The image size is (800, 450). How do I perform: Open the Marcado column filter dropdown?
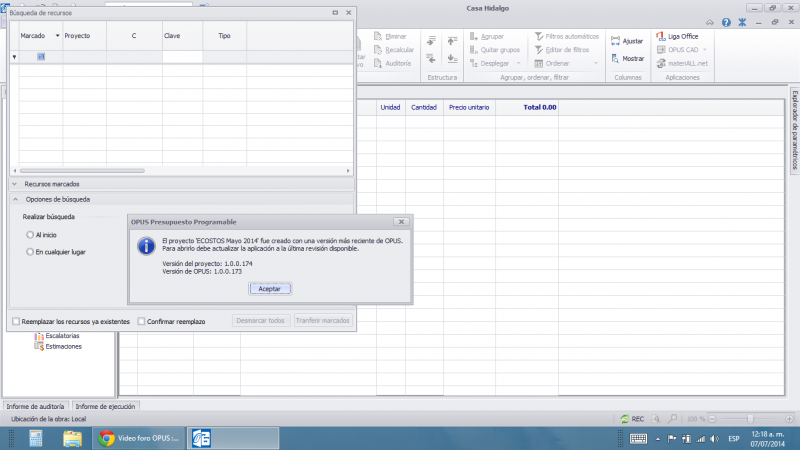click(x=57, y=35)
